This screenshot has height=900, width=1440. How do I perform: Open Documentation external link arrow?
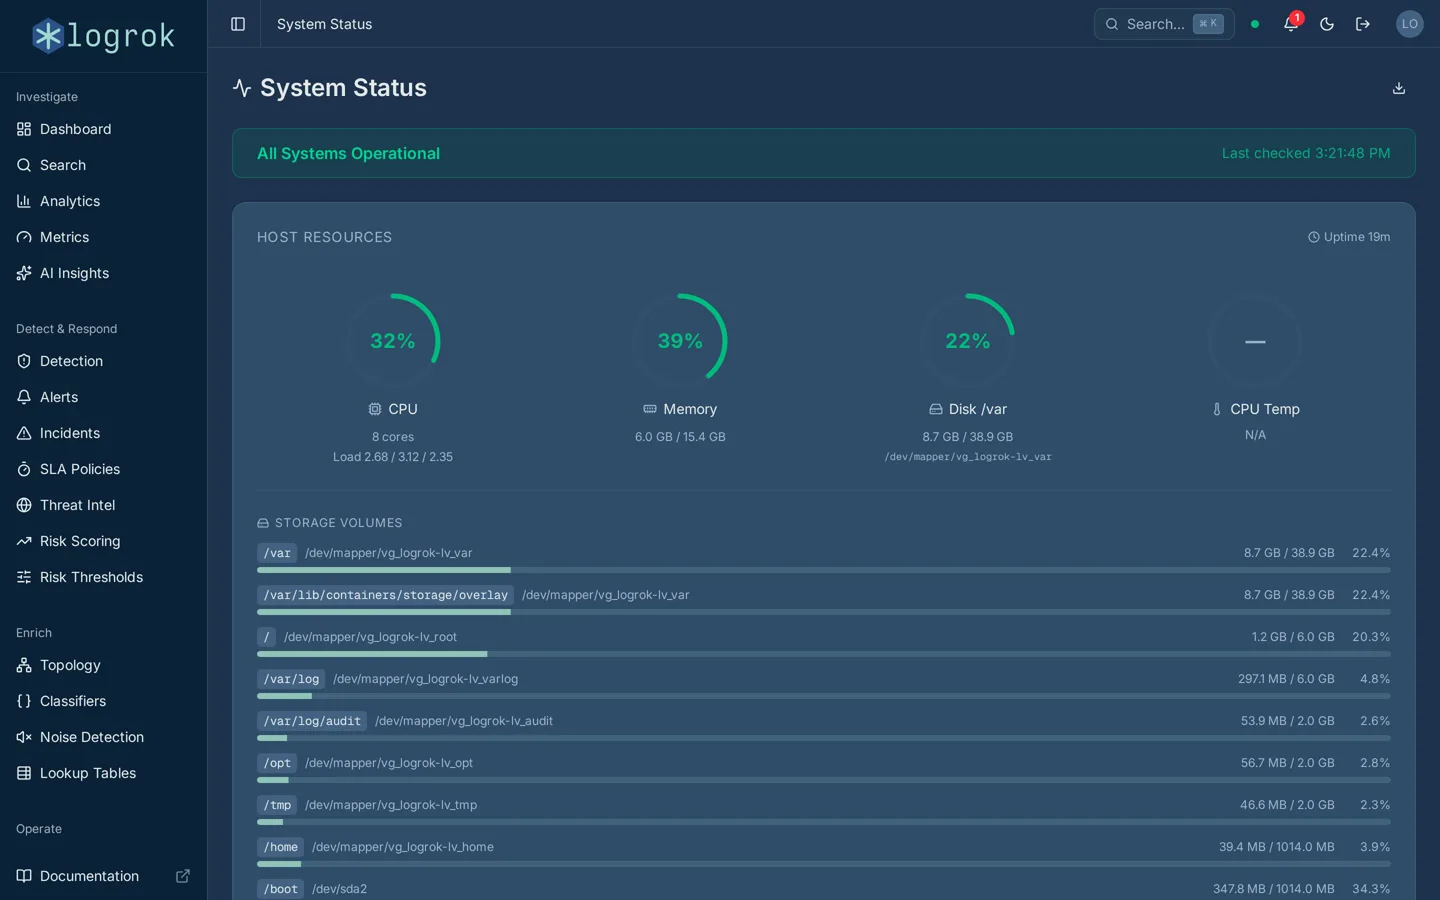[x=183, y=876]
